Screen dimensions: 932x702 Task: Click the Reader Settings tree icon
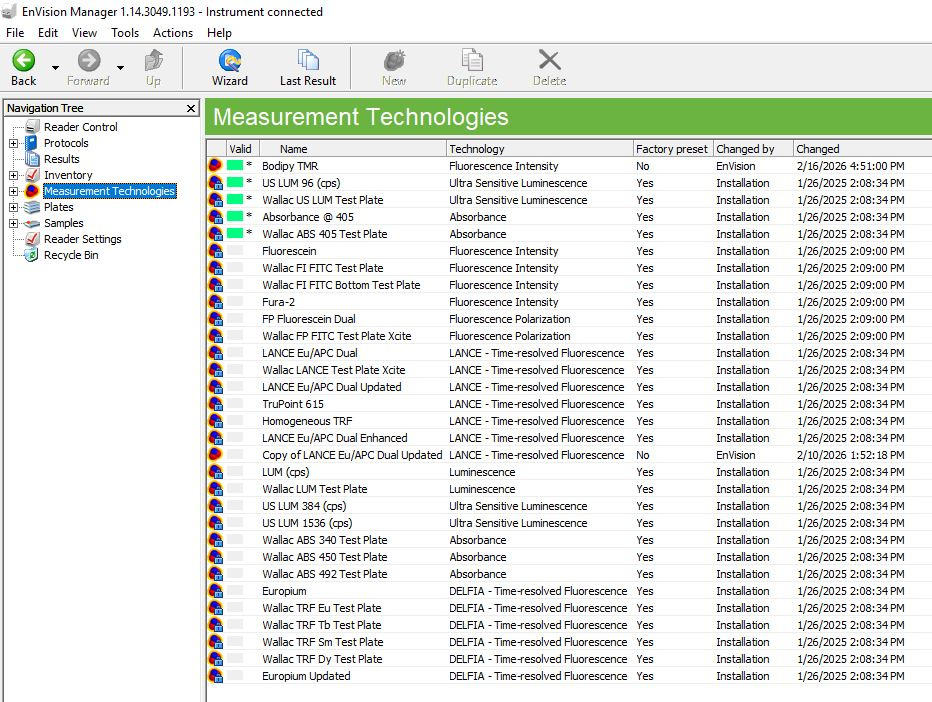(x=32, y=239)
